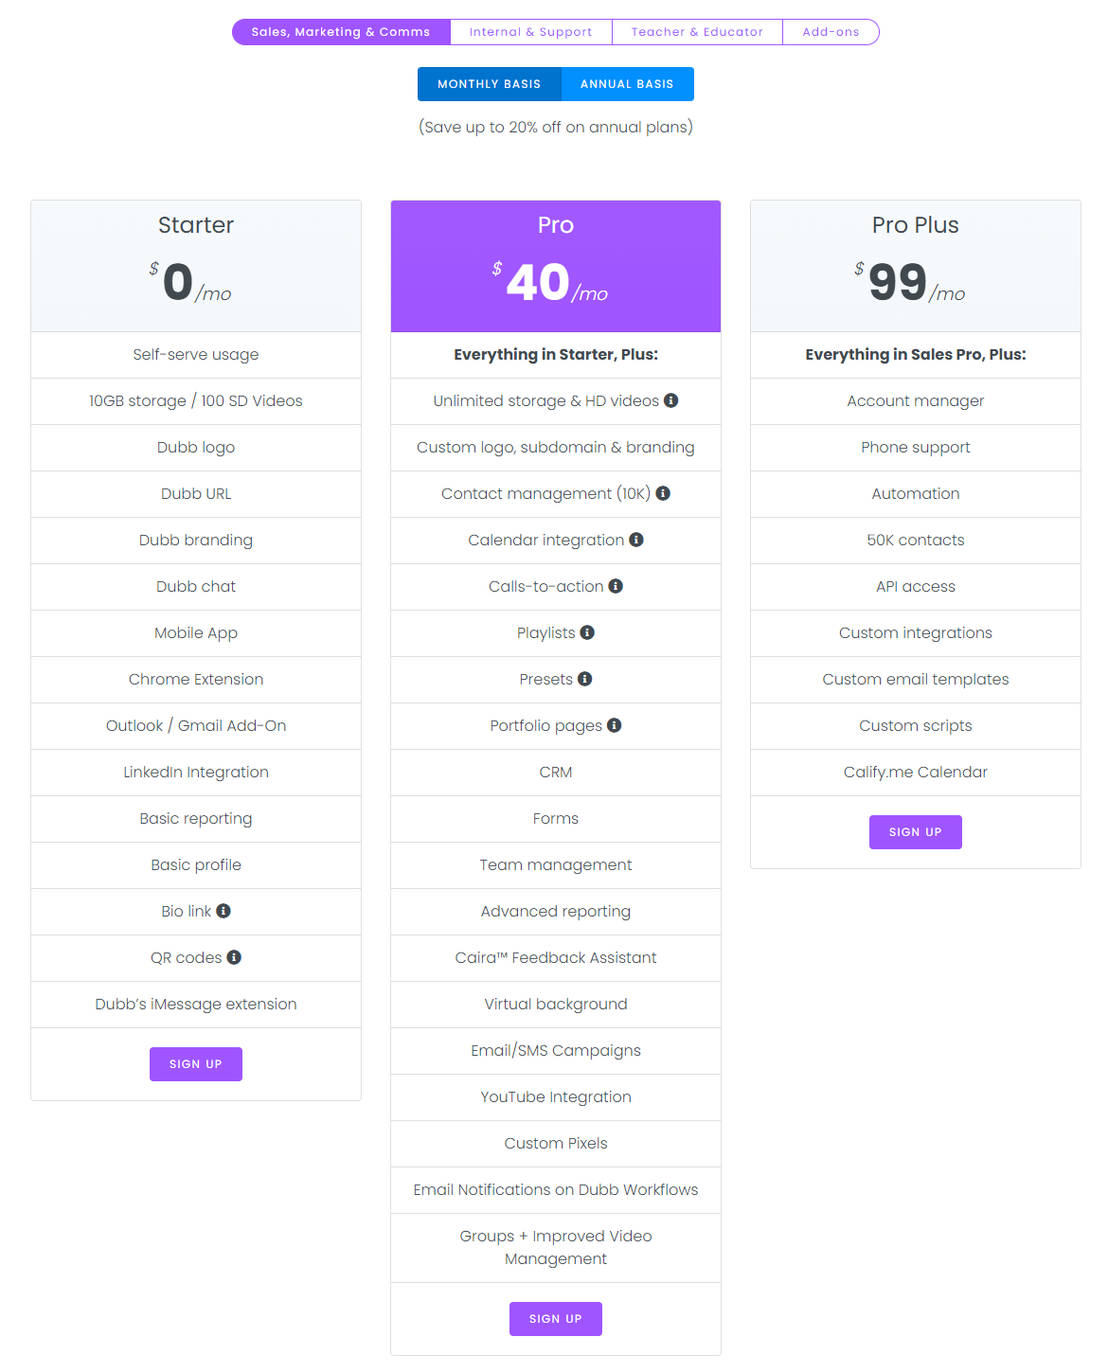This screenshot has width=1108, height=1369.
Task: View the Add-ons pricing section
Action: click(831, 31)
